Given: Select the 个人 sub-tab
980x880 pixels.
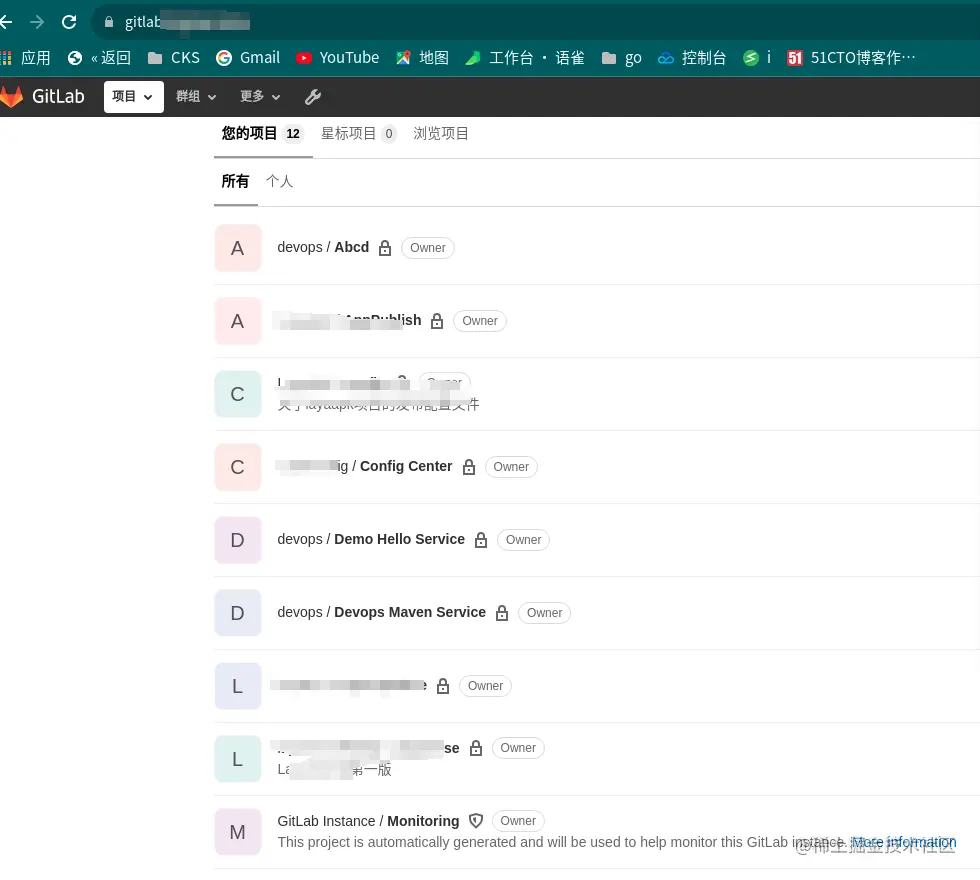Looking at the screenshot, I should [x=279, y=182].
